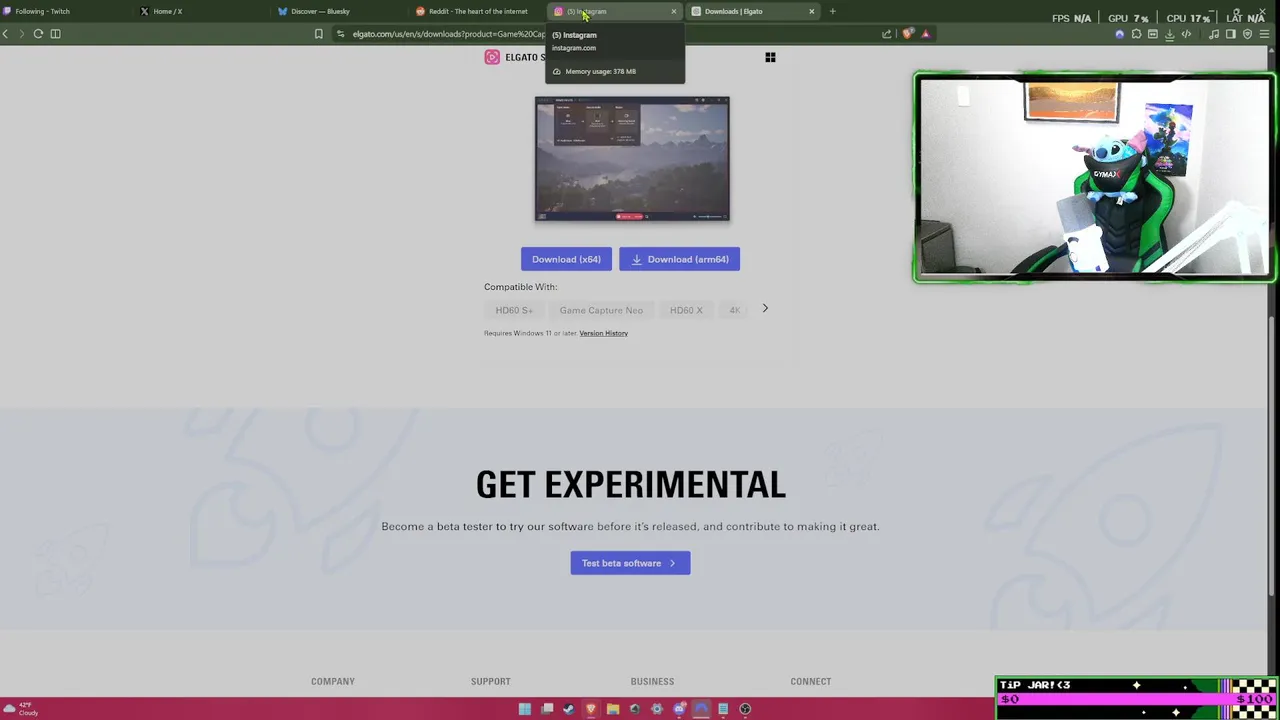Click the Download (arm64) button

pyautogui.click(x=679, y=259)
